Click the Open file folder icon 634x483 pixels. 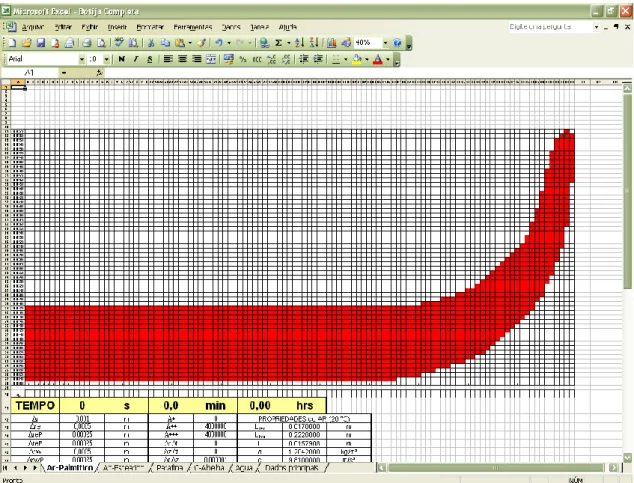click(x=27, y=43)
